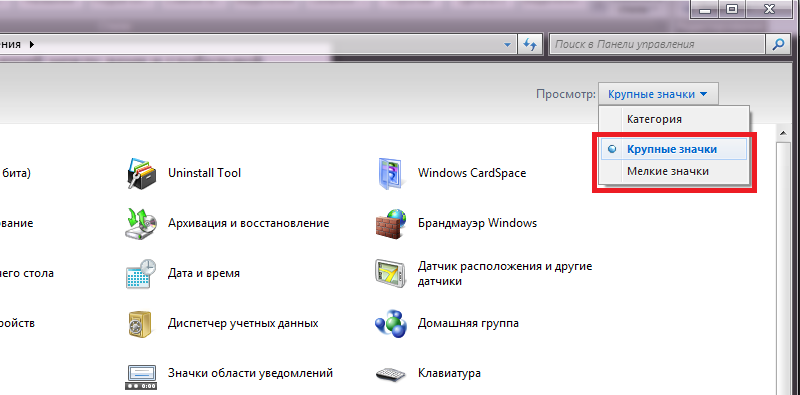This screenshot has width=800, height=395.
Task: Open Значки области уведомлений link
Action: tap(251, 374)
